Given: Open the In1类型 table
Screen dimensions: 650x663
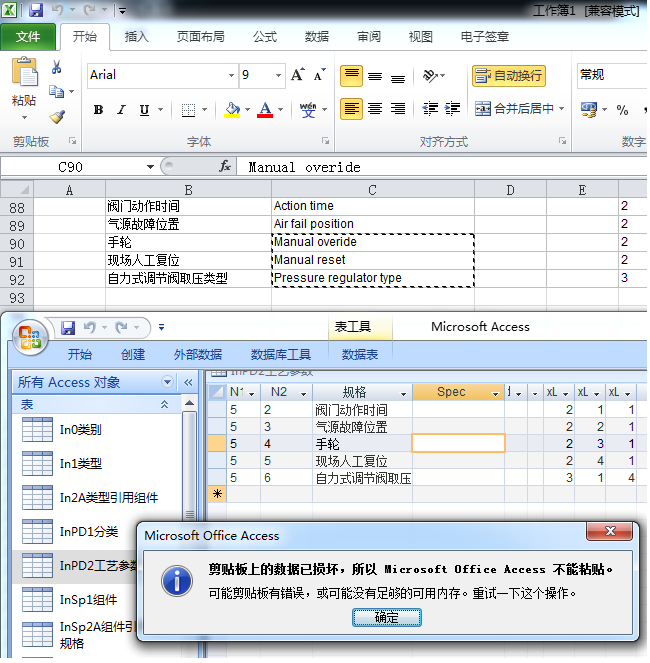Looking at the screenshot, I should pyautogui.click(x=80, y=464).
